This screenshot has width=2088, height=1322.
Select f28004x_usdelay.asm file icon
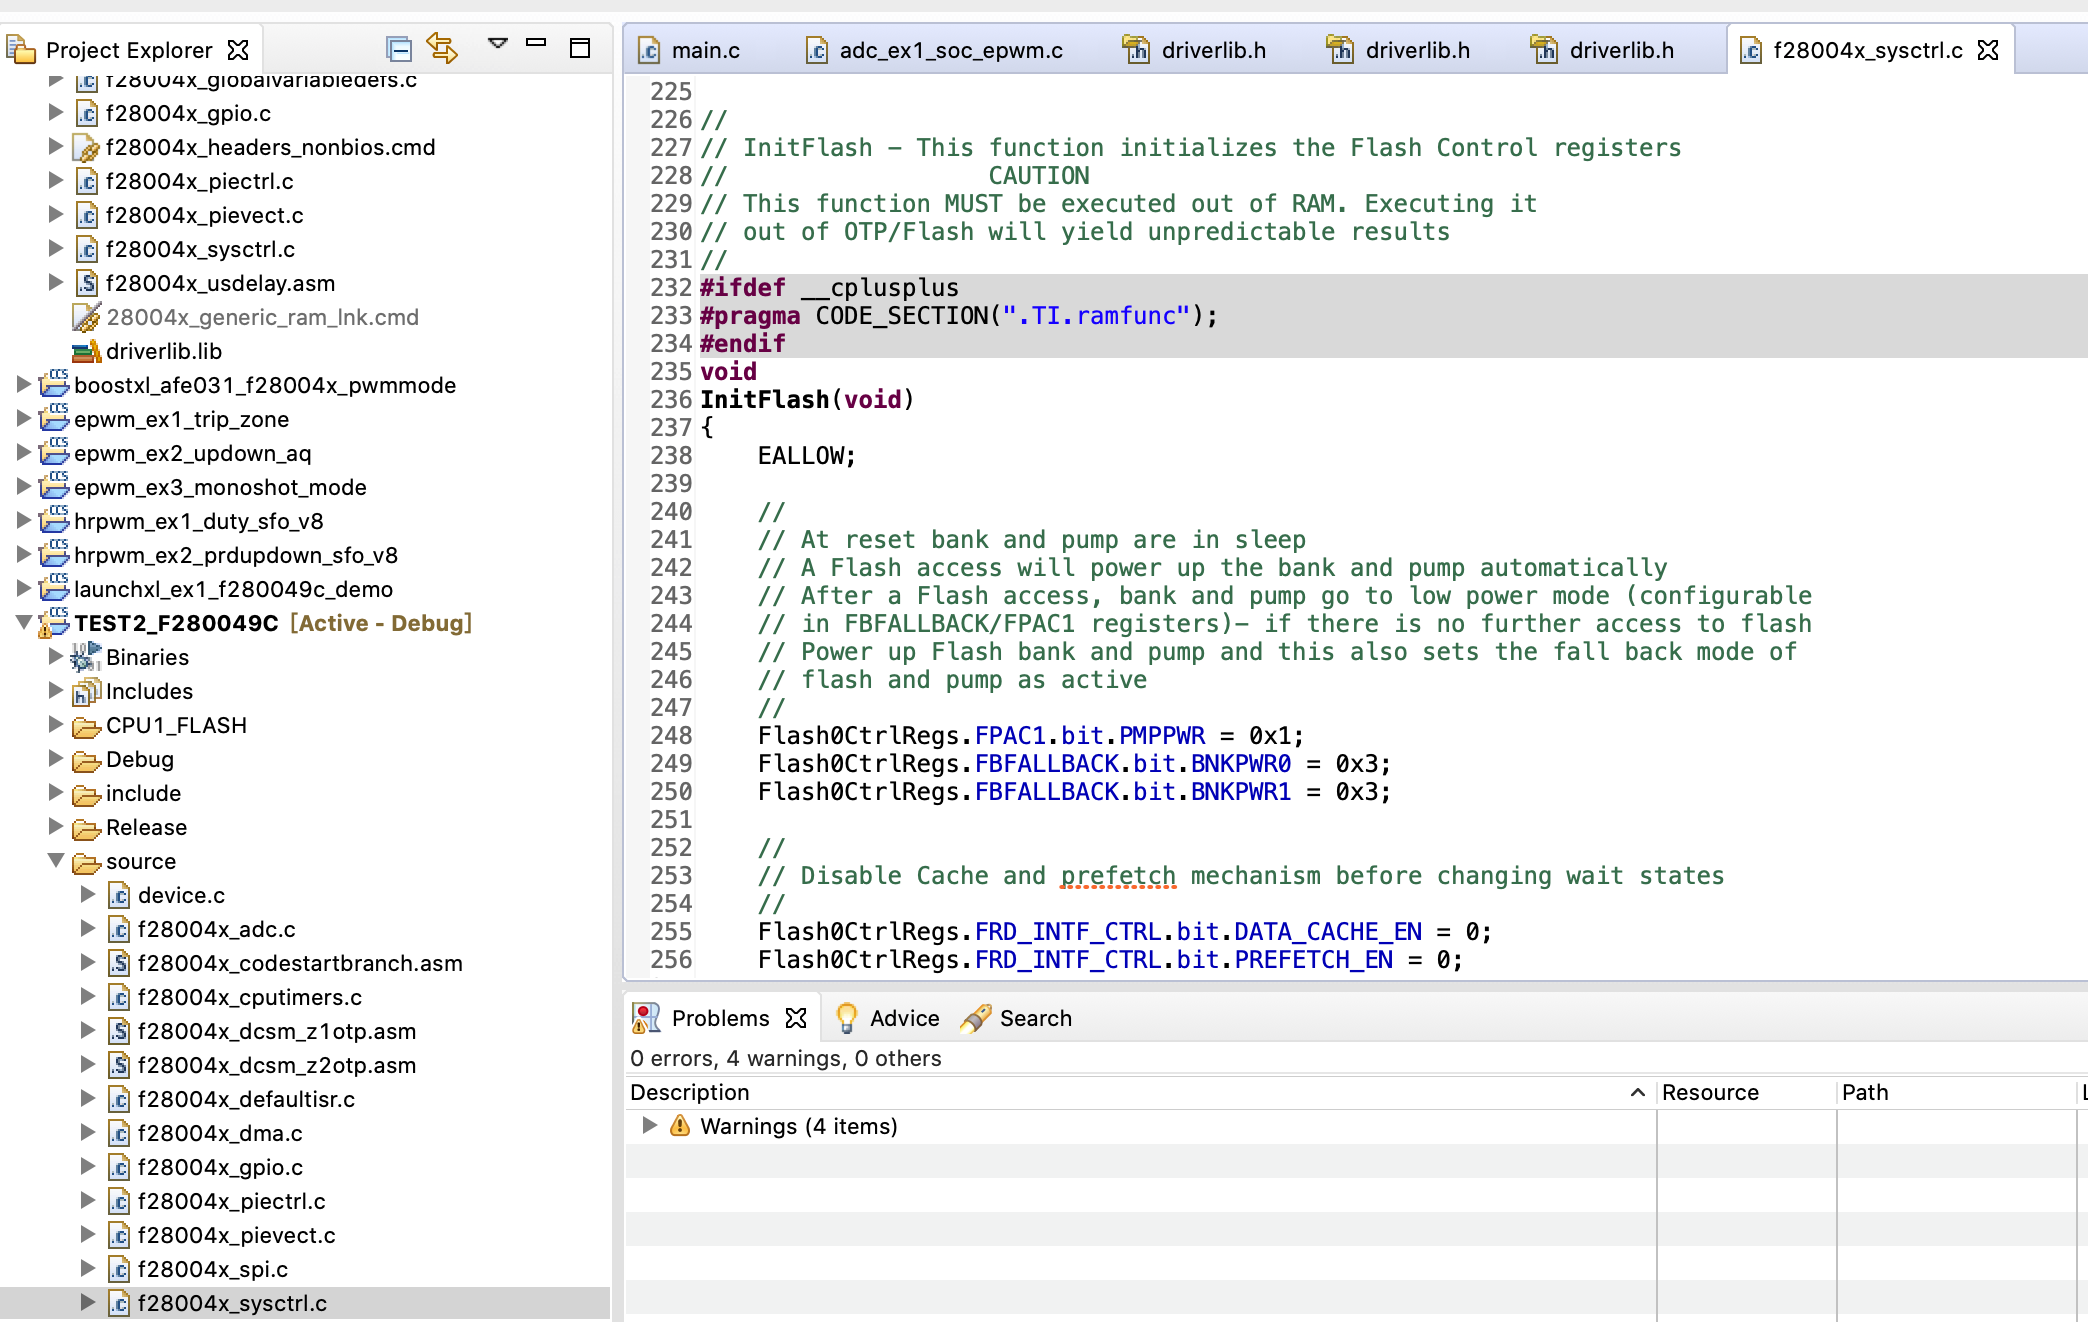[87, 284]
